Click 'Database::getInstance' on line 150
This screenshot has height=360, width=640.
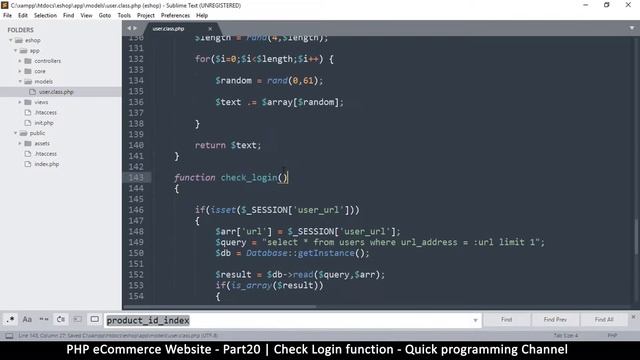pyautogui.click(x=300, y=253)
